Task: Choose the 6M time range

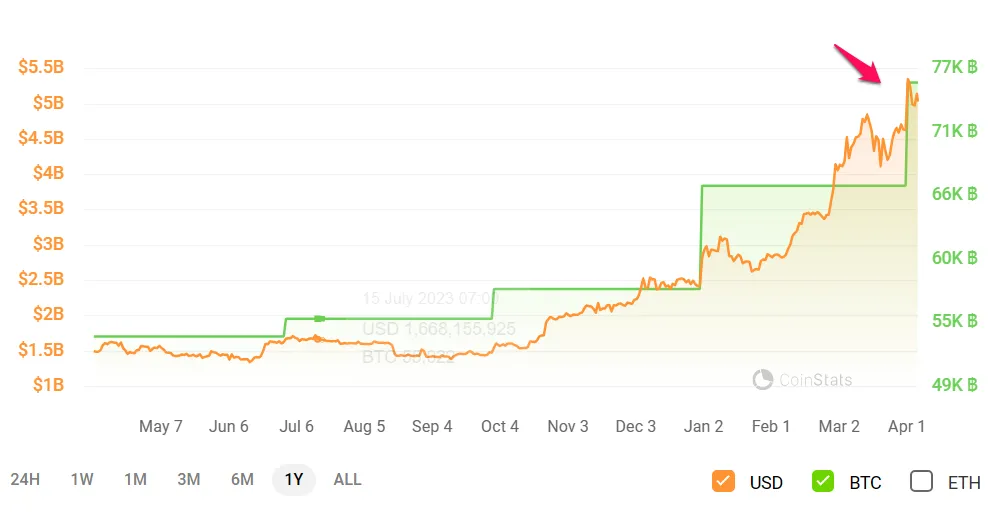Action: click(242, 480)
